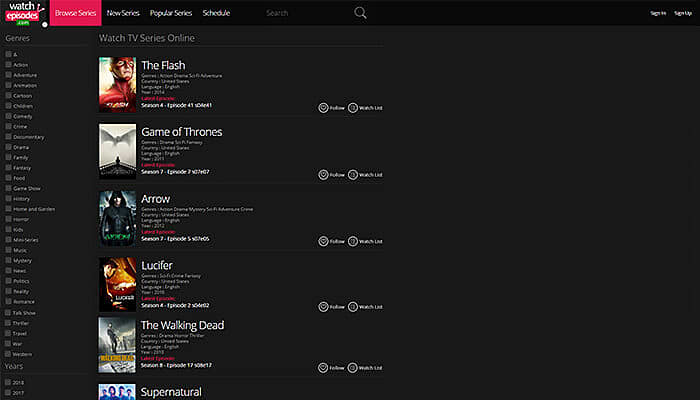This screenshot has height=400, width=700.
Task: Open the Lucifer poster thumbnail
Action: pyautogui.click(x=117, y=284)
